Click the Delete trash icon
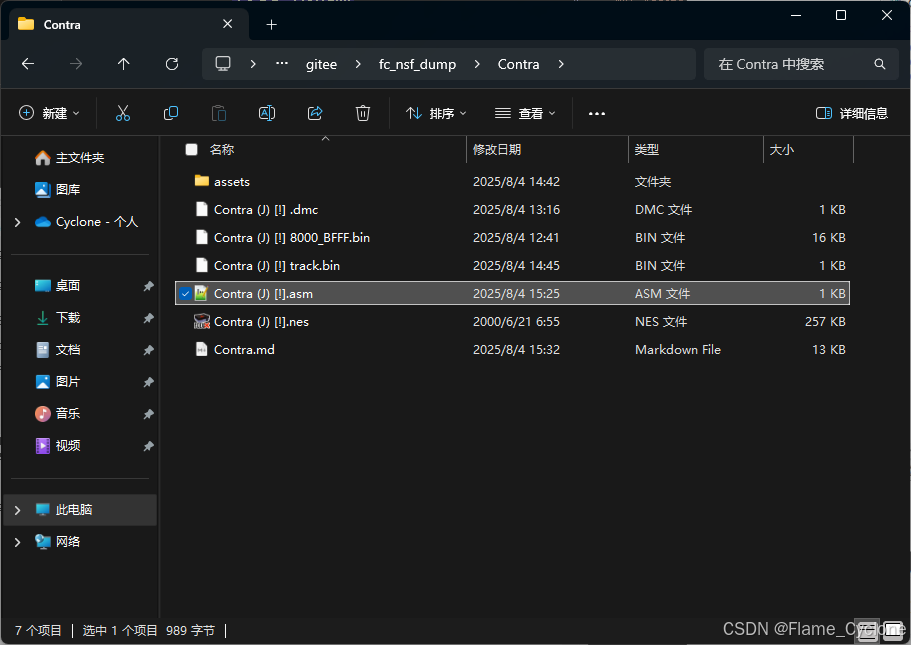911x645 pixels. [x=363, y=113]
